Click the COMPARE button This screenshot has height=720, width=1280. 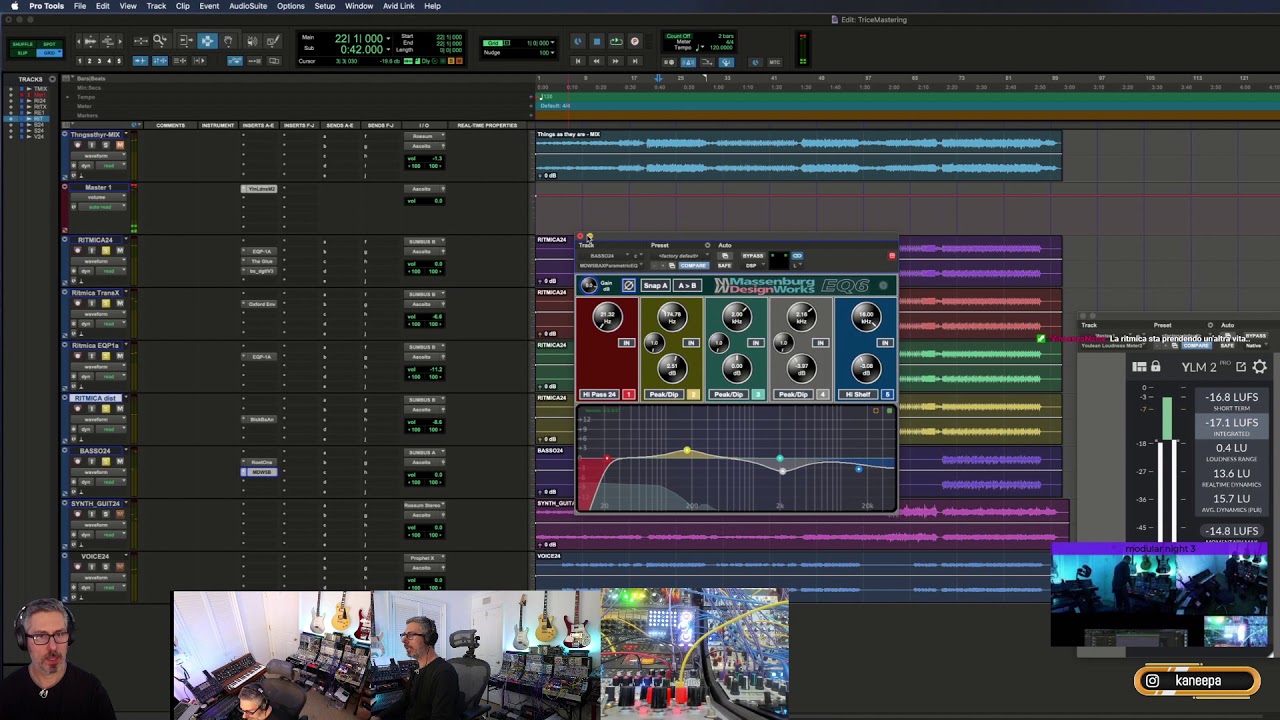[694, 265]
